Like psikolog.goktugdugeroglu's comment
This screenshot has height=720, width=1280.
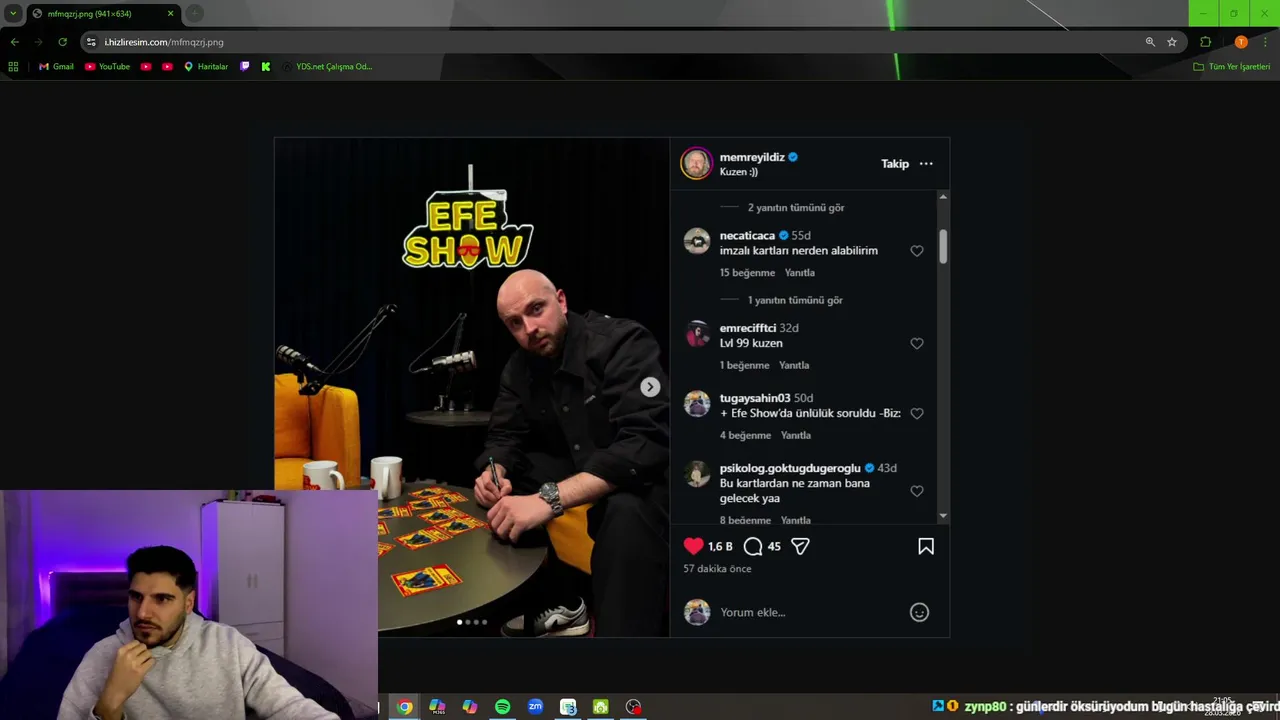click(917, 491)
